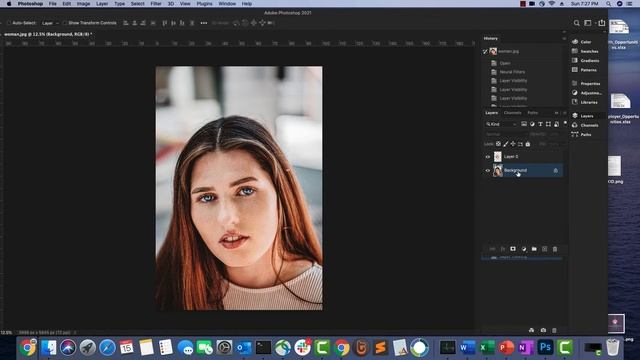Toggle Lock image pixels brush icon
Image resolution: width=640 pixels, height=360 pixels.
pos(506,144)
